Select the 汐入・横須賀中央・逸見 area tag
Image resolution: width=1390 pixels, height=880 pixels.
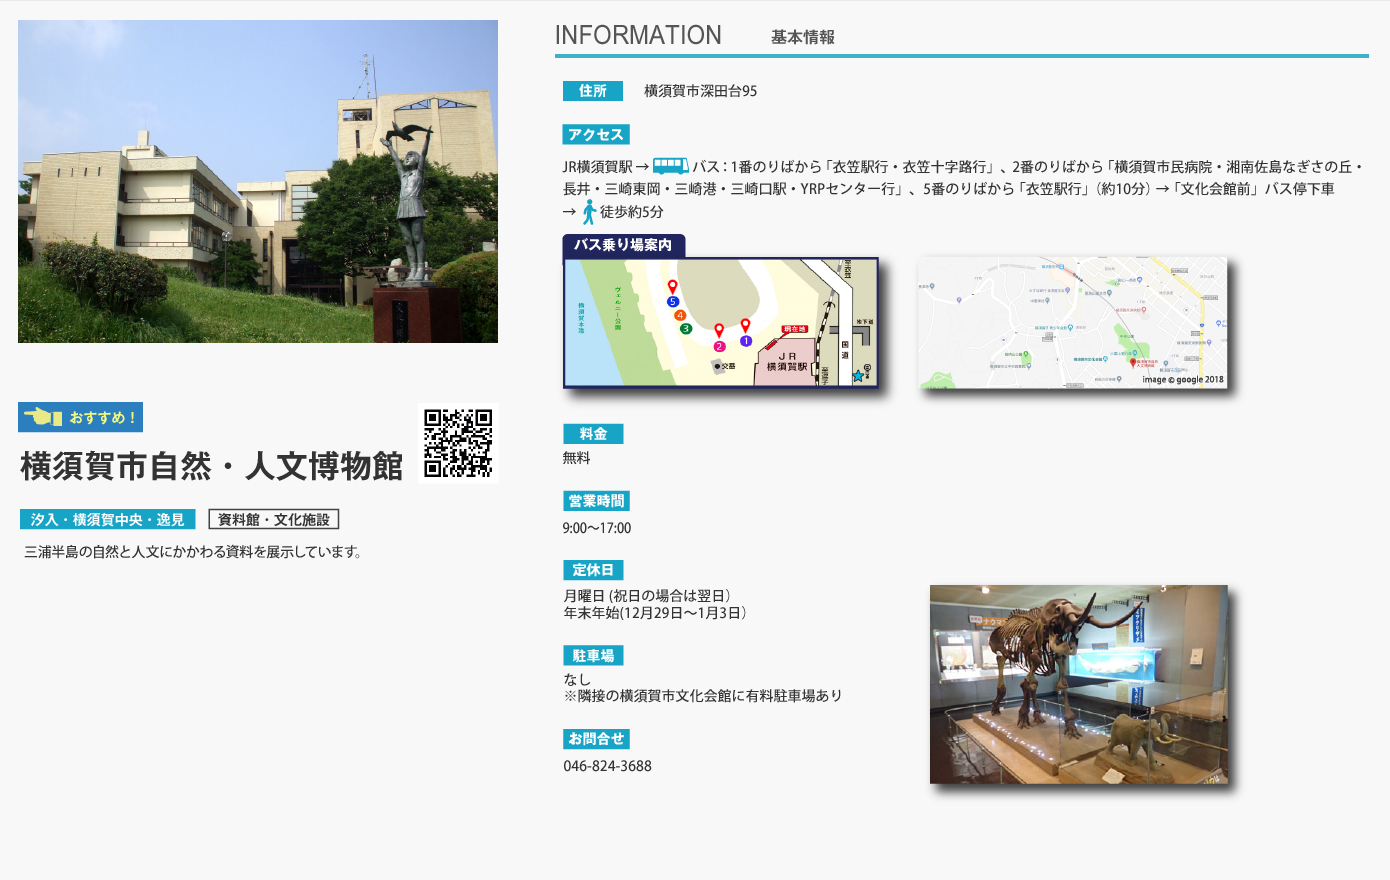click(x=107, y=519)
